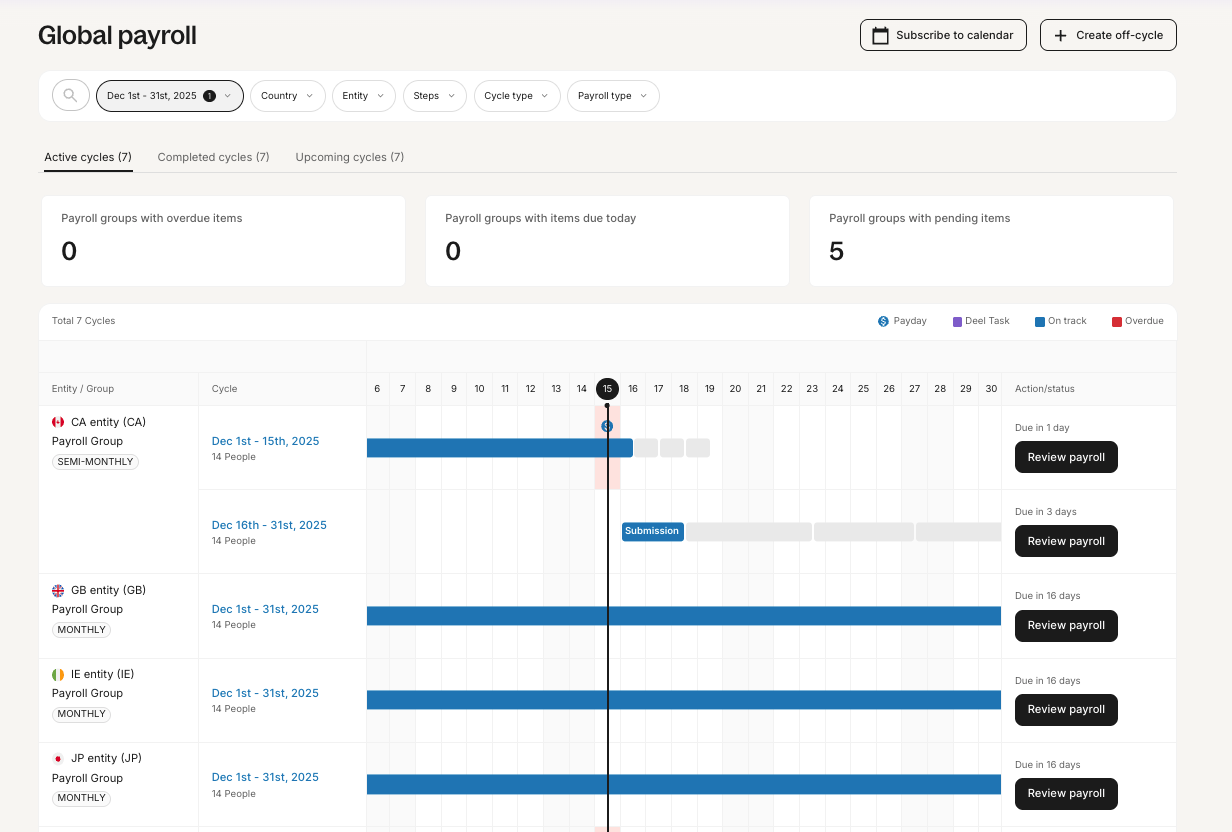
Task: Click the Ireland flag icon
Action: tap(58, 674)
